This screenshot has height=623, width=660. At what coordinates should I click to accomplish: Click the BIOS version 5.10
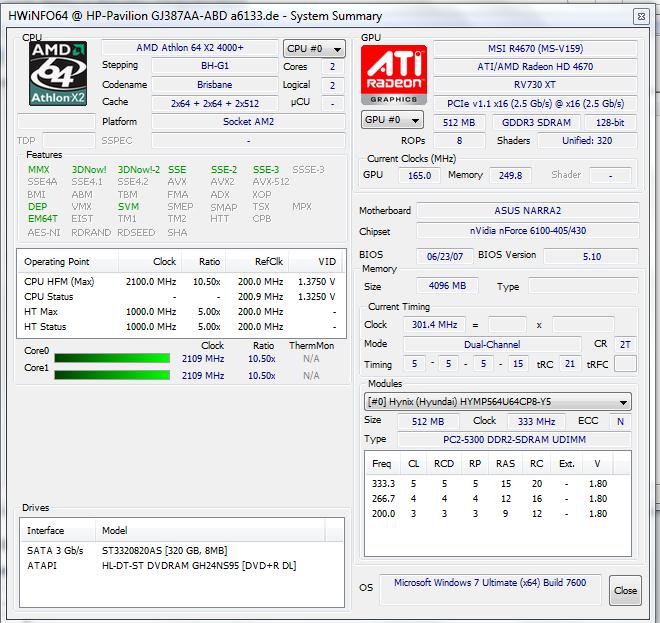coord(591,256)
